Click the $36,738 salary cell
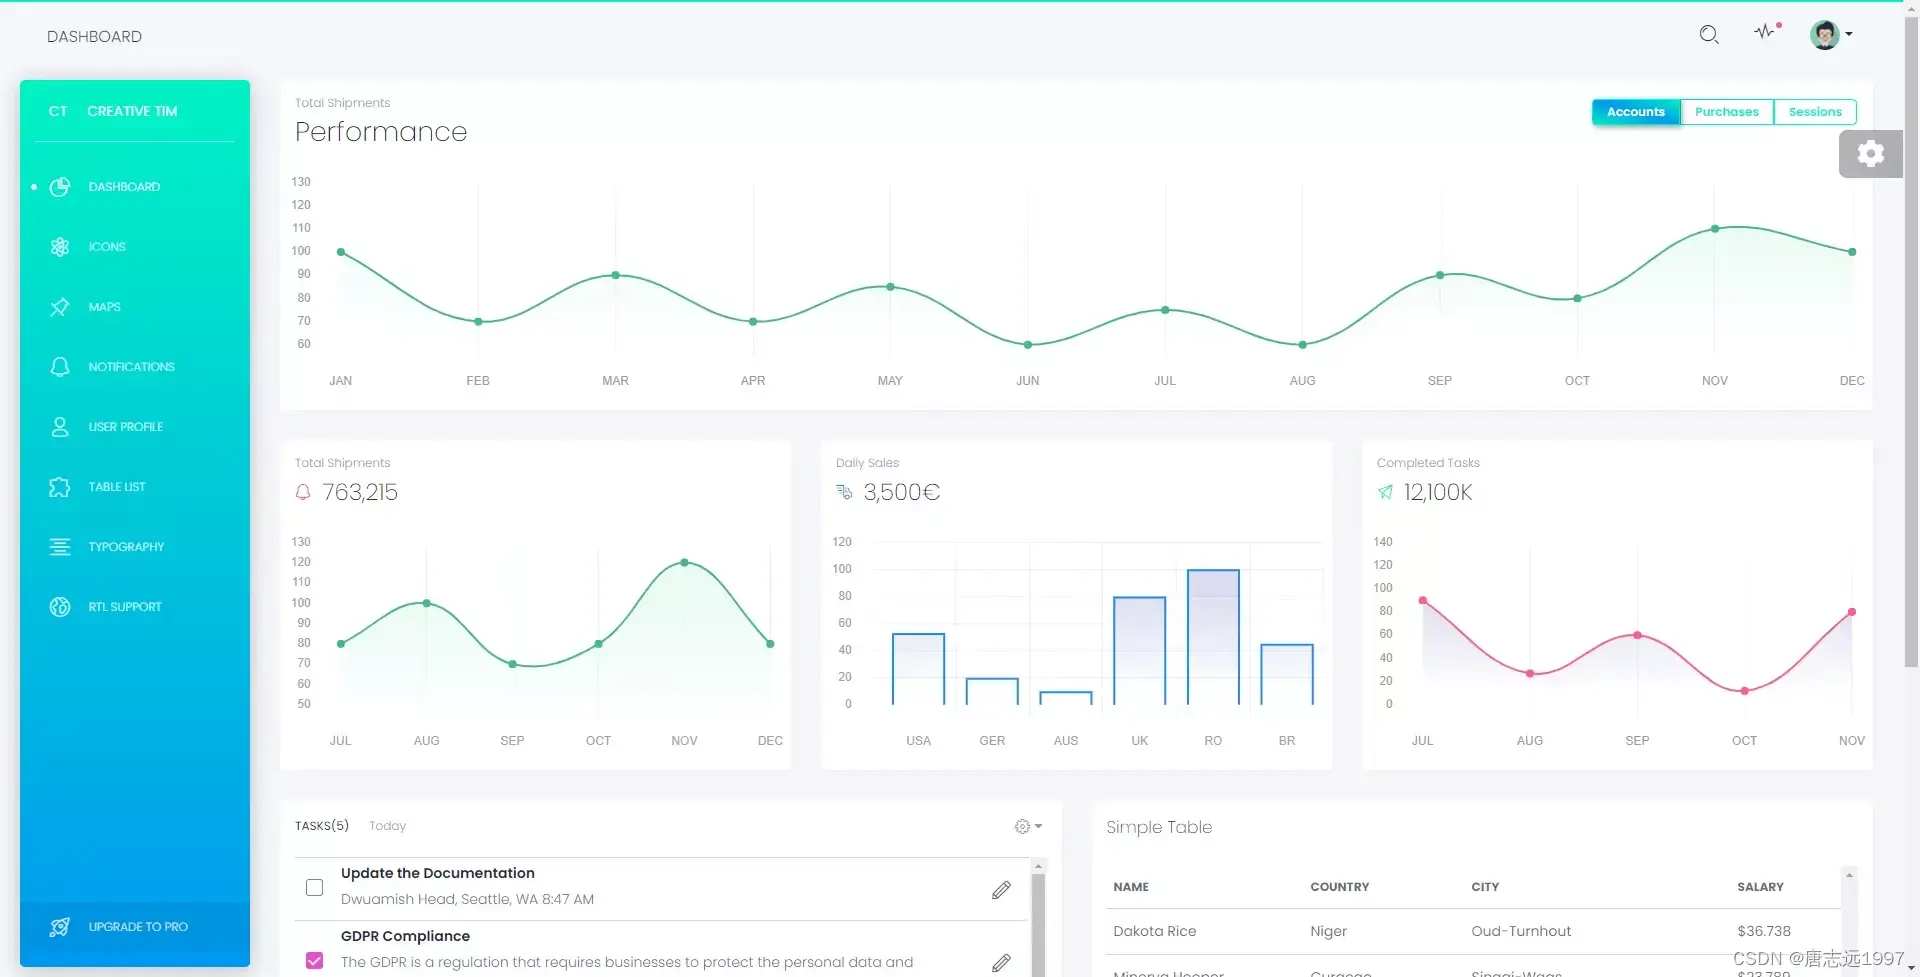The image size is (1920, 977). click(x=1764, y=931)
